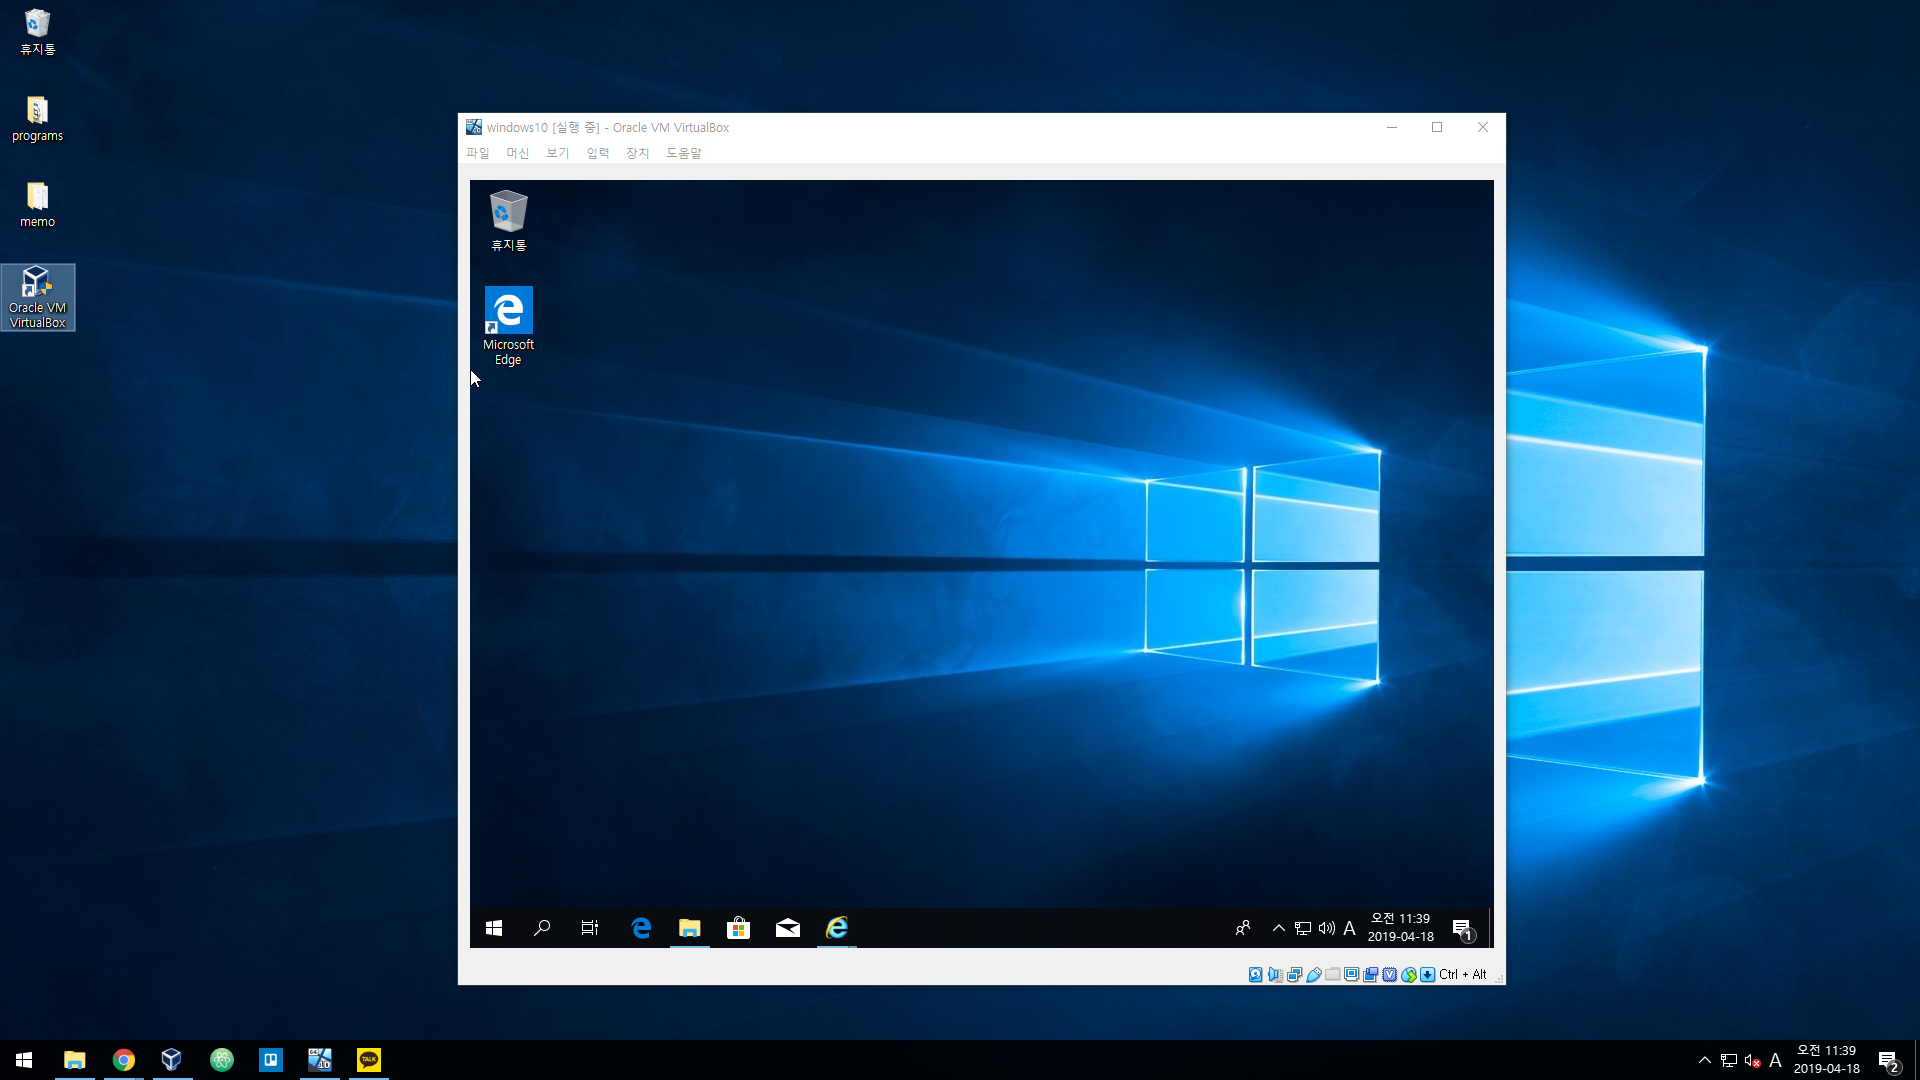The image size is (1920, 1080).
Task: Click the shared folders status icon
Action: click(1333, 974)
